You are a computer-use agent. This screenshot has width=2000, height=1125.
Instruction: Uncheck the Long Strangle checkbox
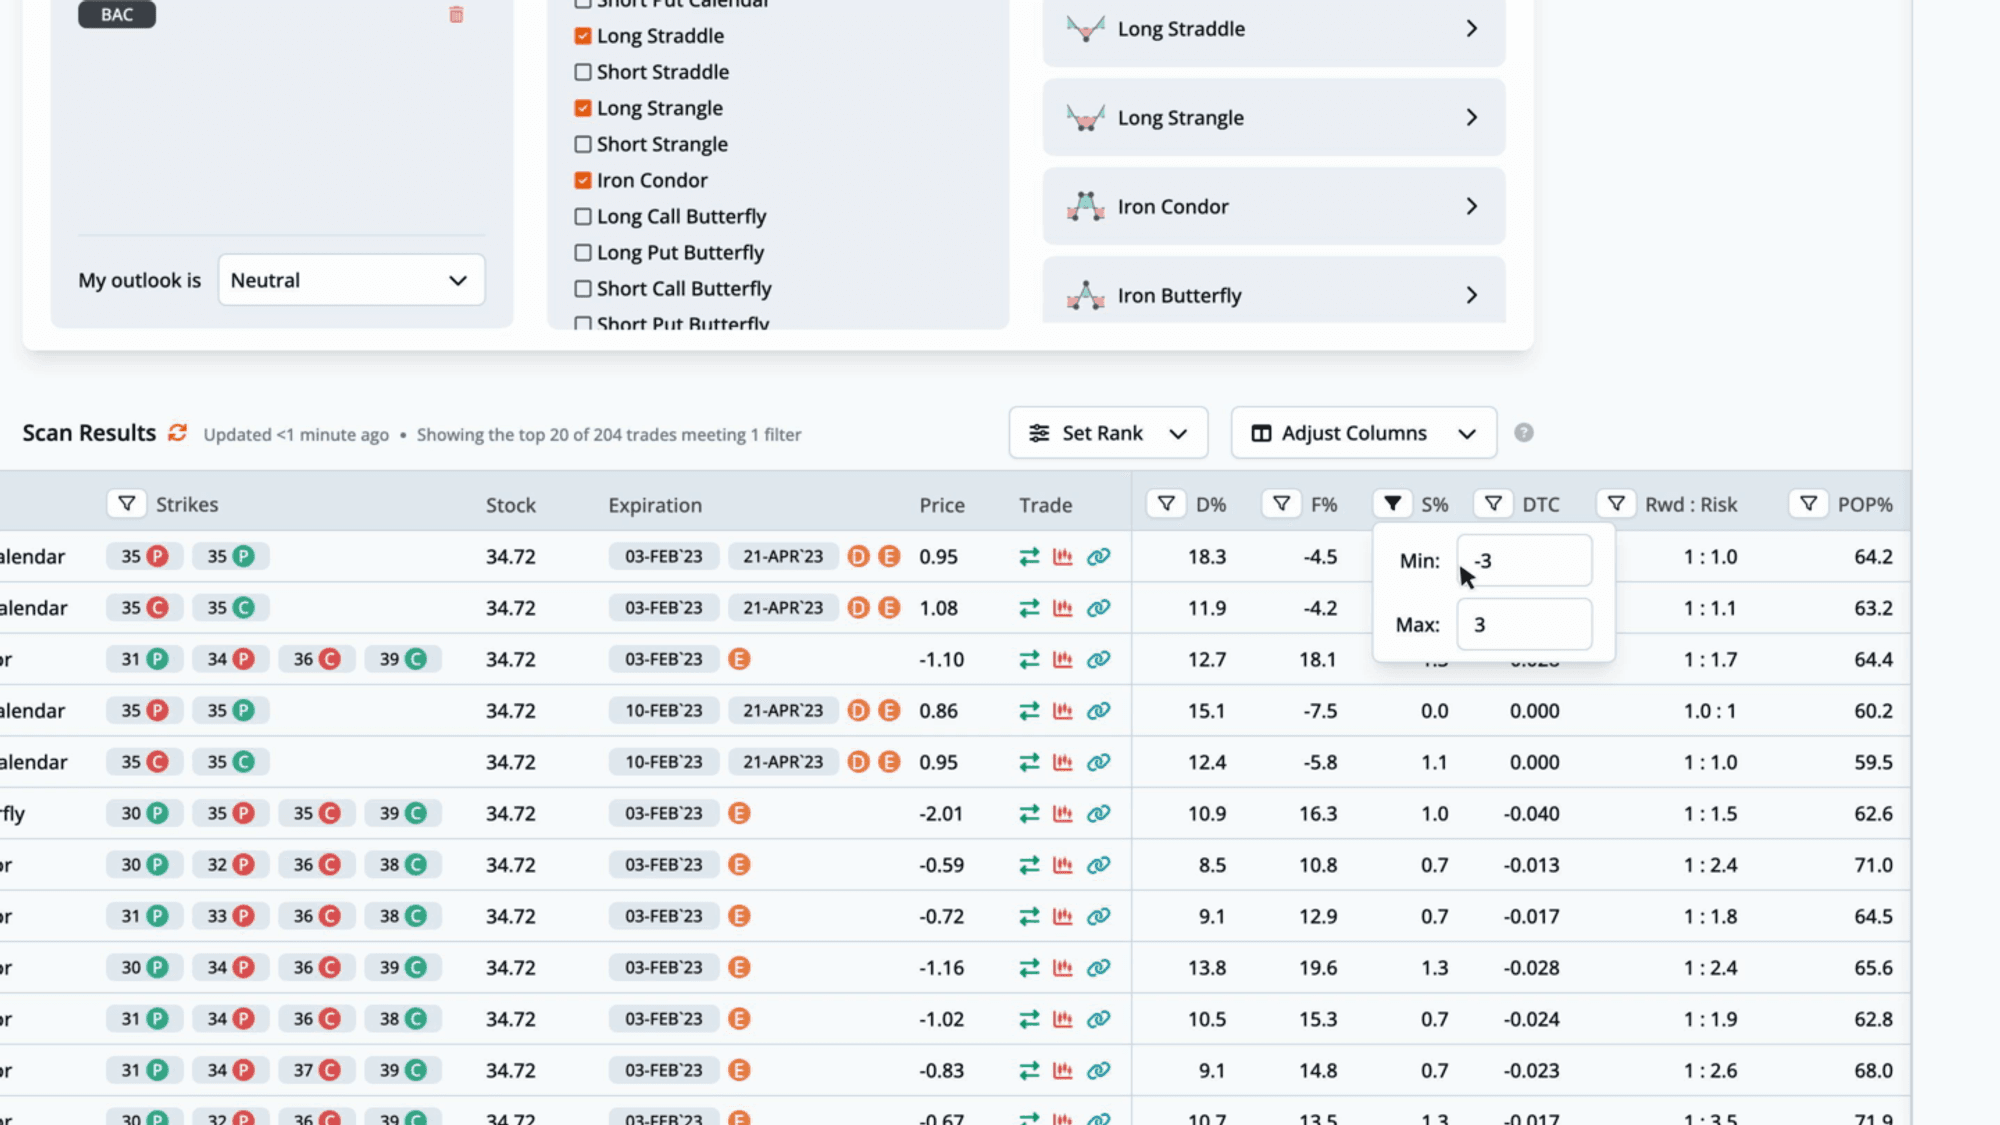click(583, 108)
